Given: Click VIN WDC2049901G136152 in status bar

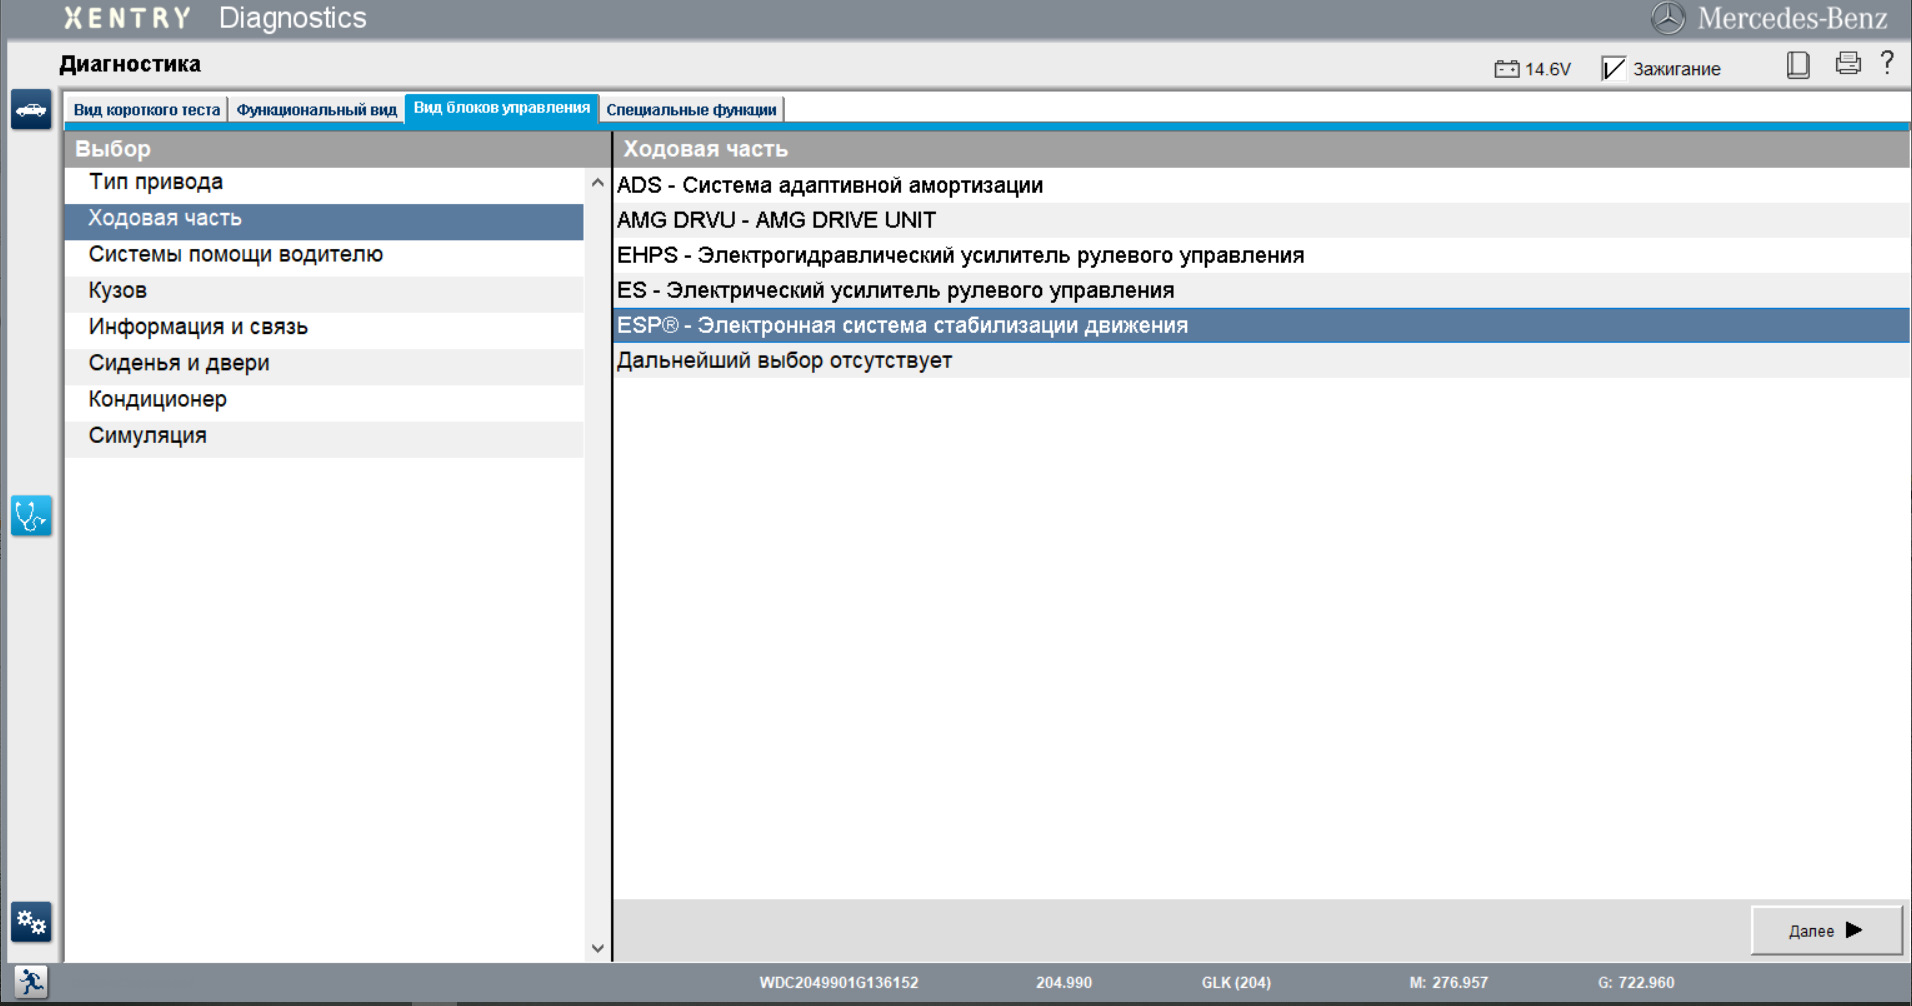Looking at the screenshot, I should click(838, 983).
